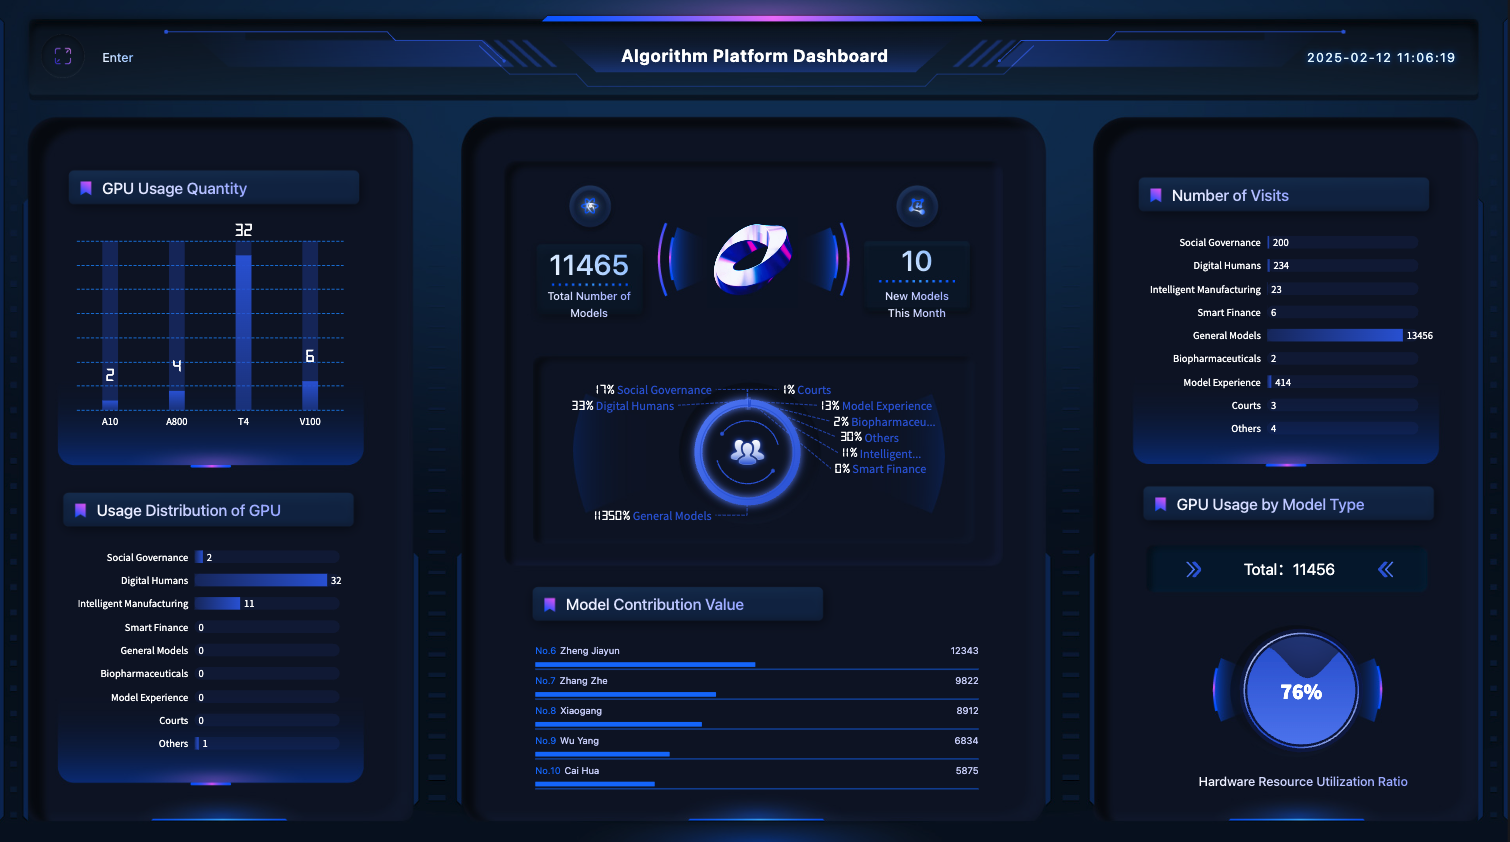1510x842 pixels.
Task: Click the users icon in the donut chart
Action: [x=747, y=452]
